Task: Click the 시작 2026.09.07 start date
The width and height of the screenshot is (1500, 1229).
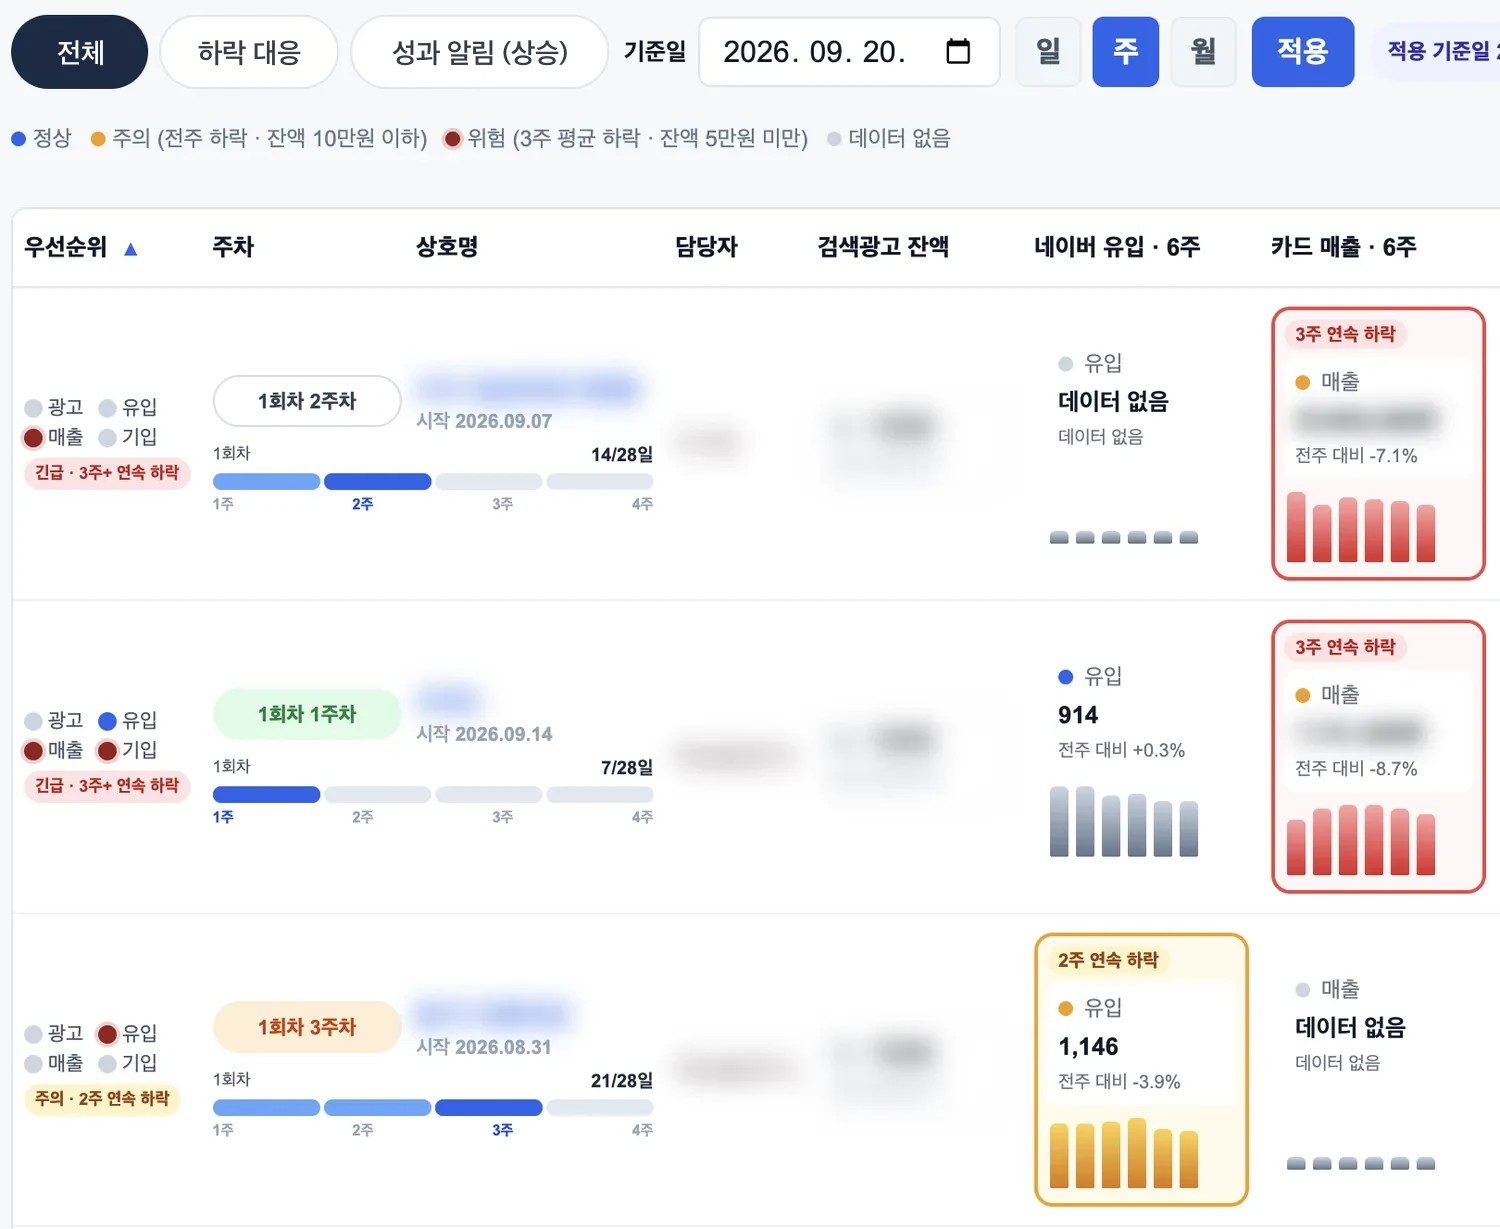Action: point(484,421)
